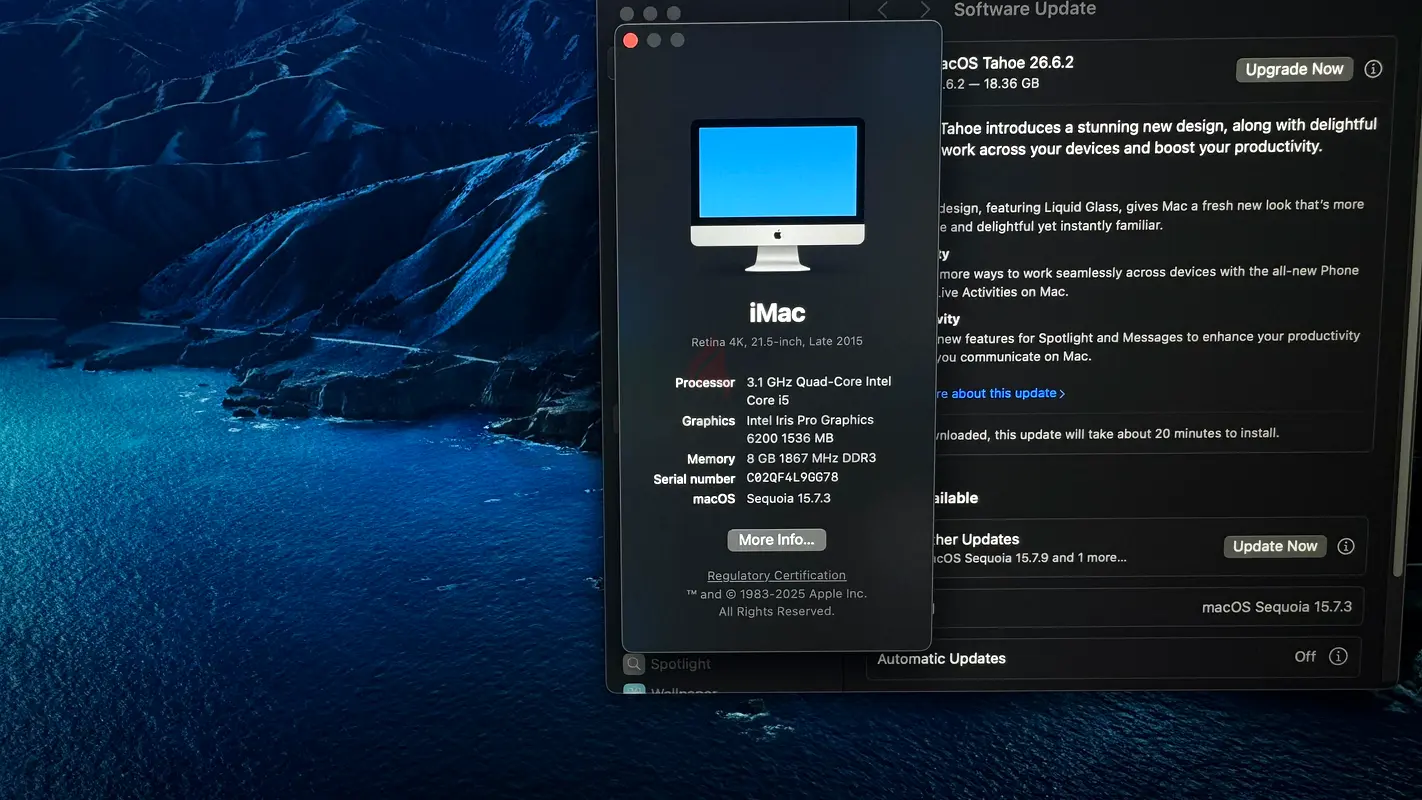
Task: Click the Memory label in About window
Action: pos(711,460)
